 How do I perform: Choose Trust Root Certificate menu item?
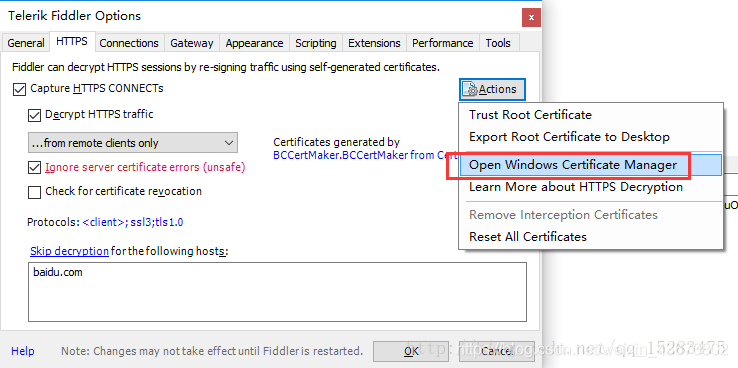click(x=590, y=115)
